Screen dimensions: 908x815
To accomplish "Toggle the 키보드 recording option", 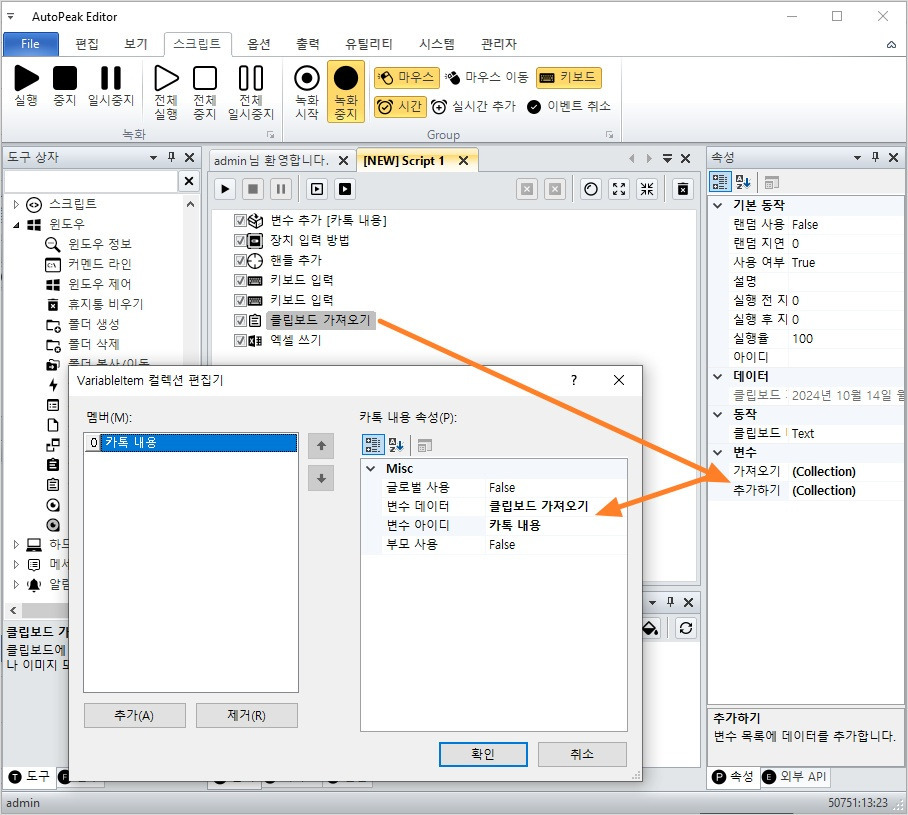I will pyautogui.click(x=569, y=77).
